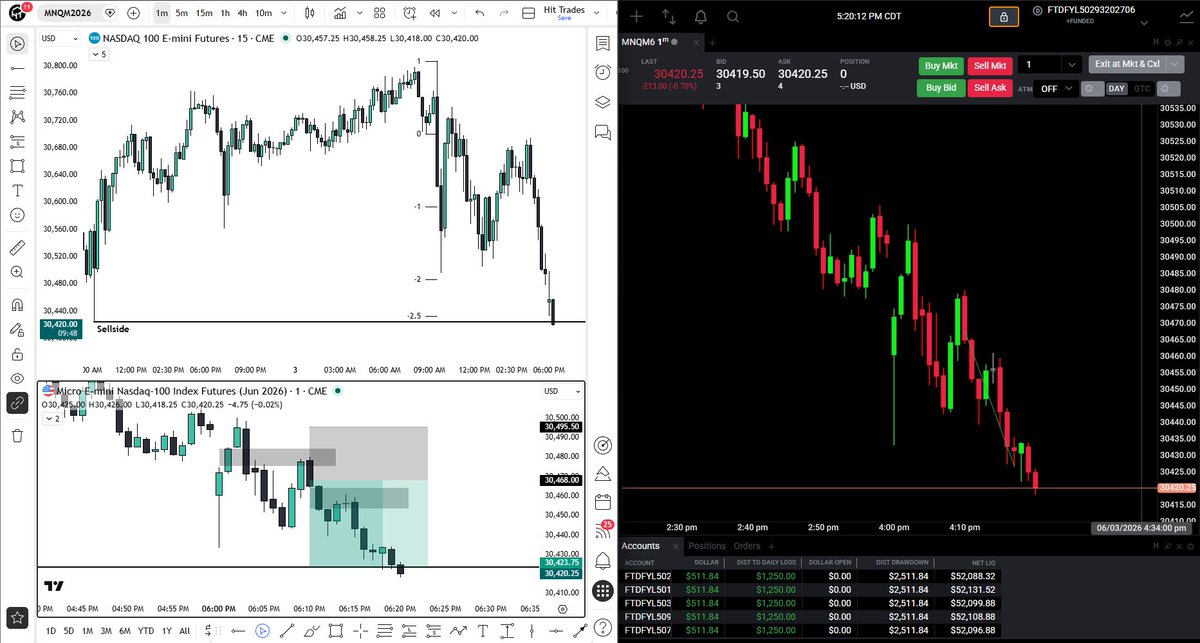Click the Hit Trades Save link
Viewport: 1200px width, 643px height.
coord(564,18)
